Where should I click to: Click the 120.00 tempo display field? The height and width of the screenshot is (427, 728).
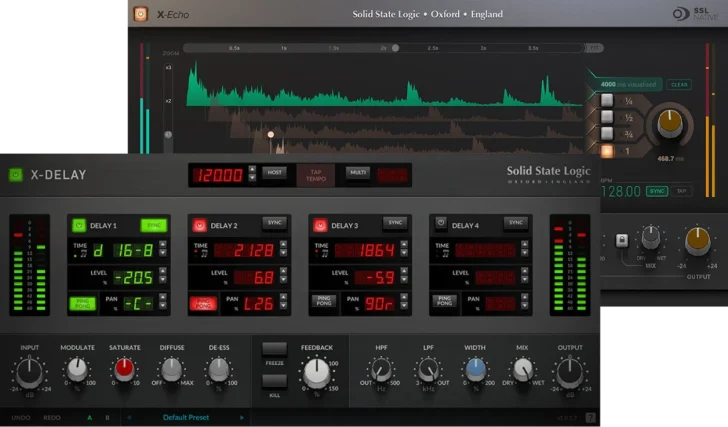pos(218,174)
